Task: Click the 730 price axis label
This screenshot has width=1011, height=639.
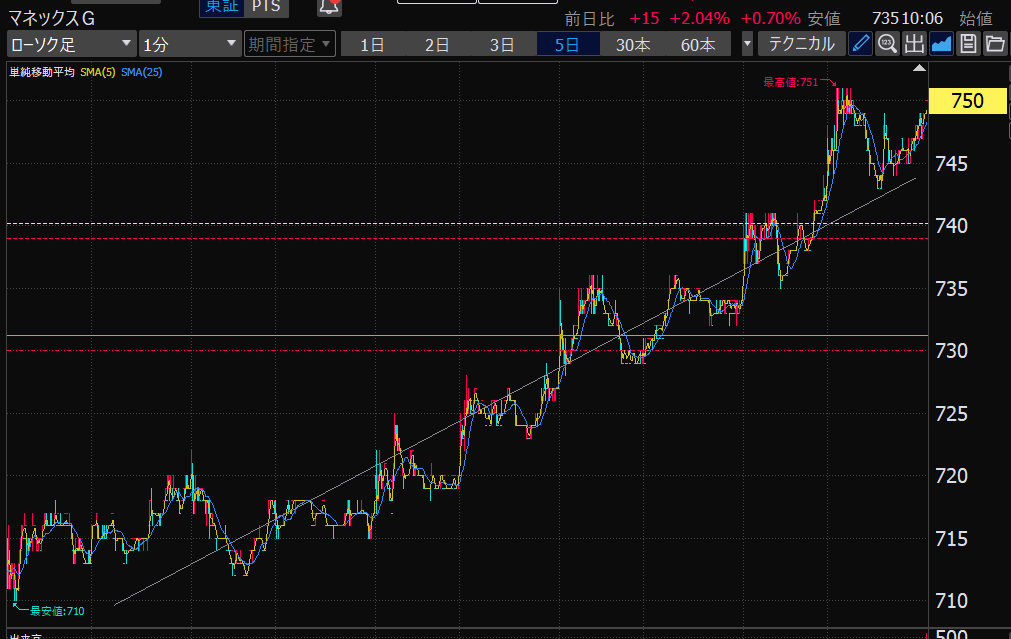Action: [x=952, y=351]
